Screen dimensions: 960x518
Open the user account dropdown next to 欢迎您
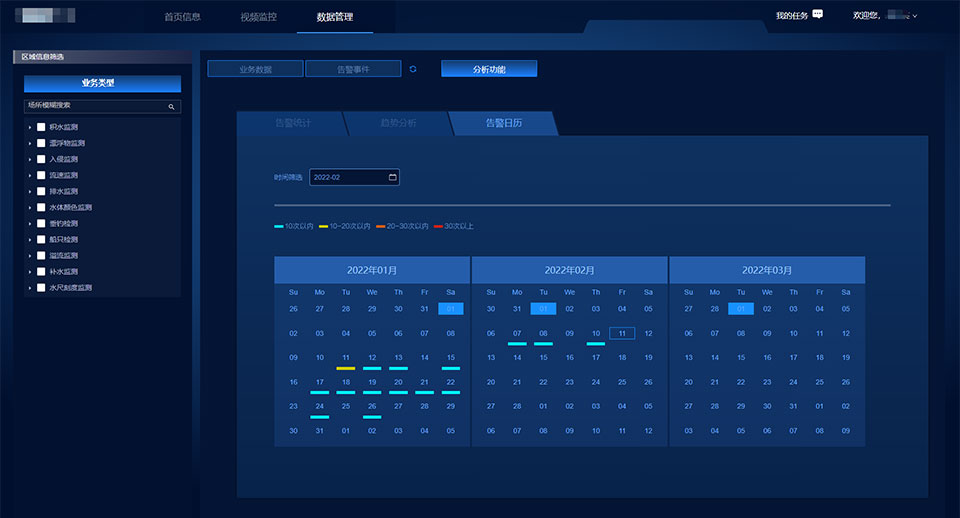[914, 16]
